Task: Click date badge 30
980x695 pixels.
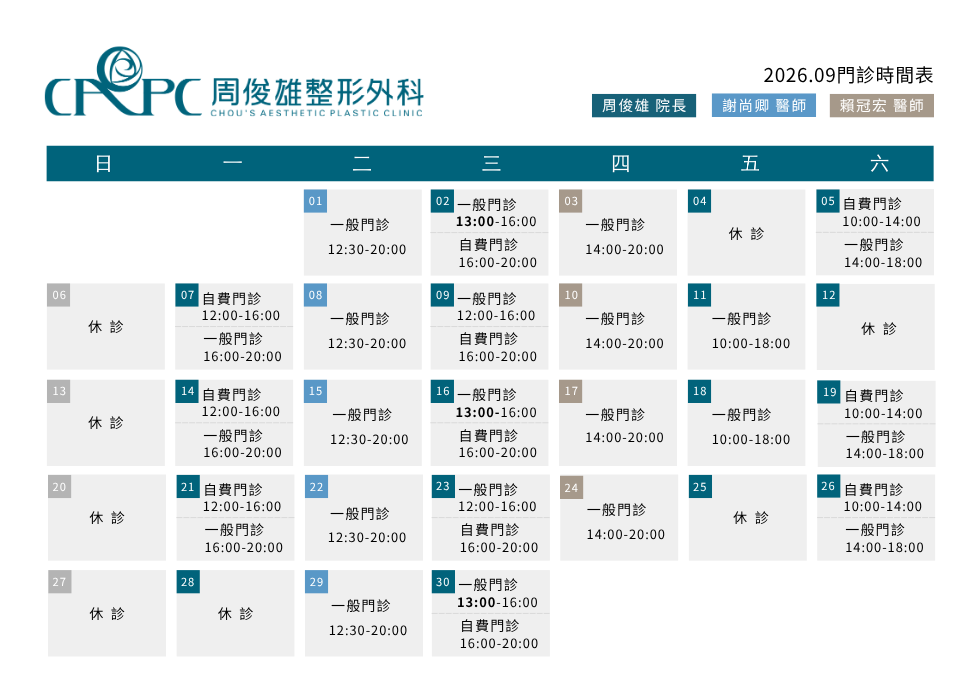Action: click(443, 582)
